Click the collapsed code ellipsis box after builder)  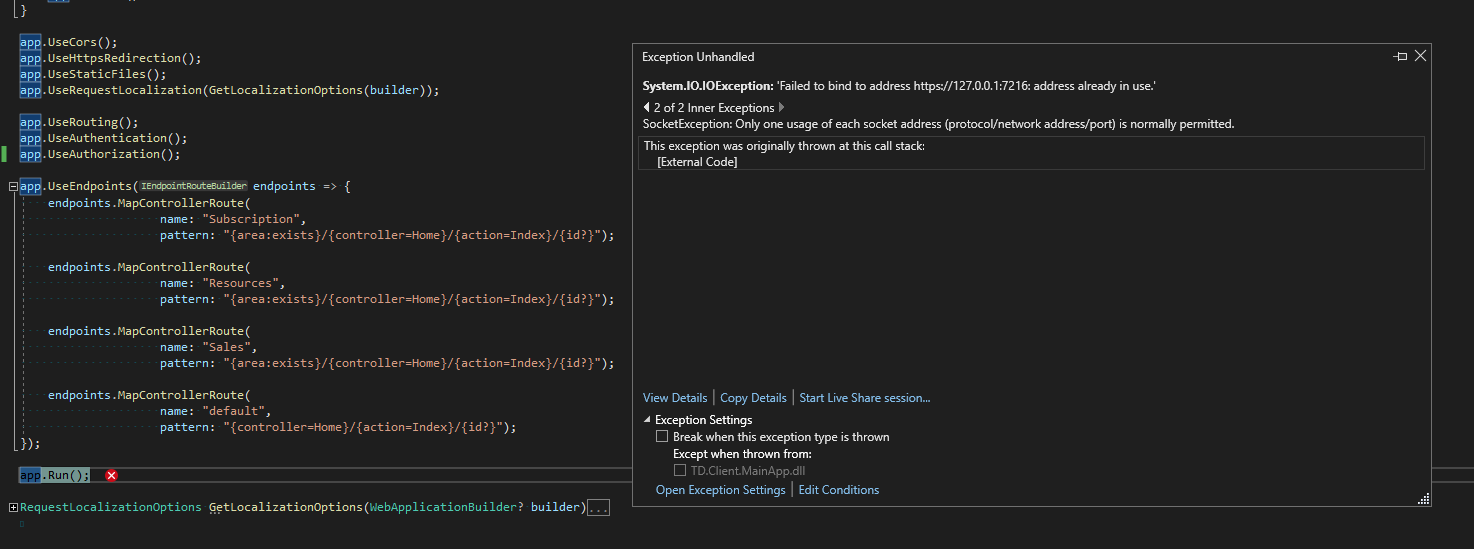click(x=598, y=508)
